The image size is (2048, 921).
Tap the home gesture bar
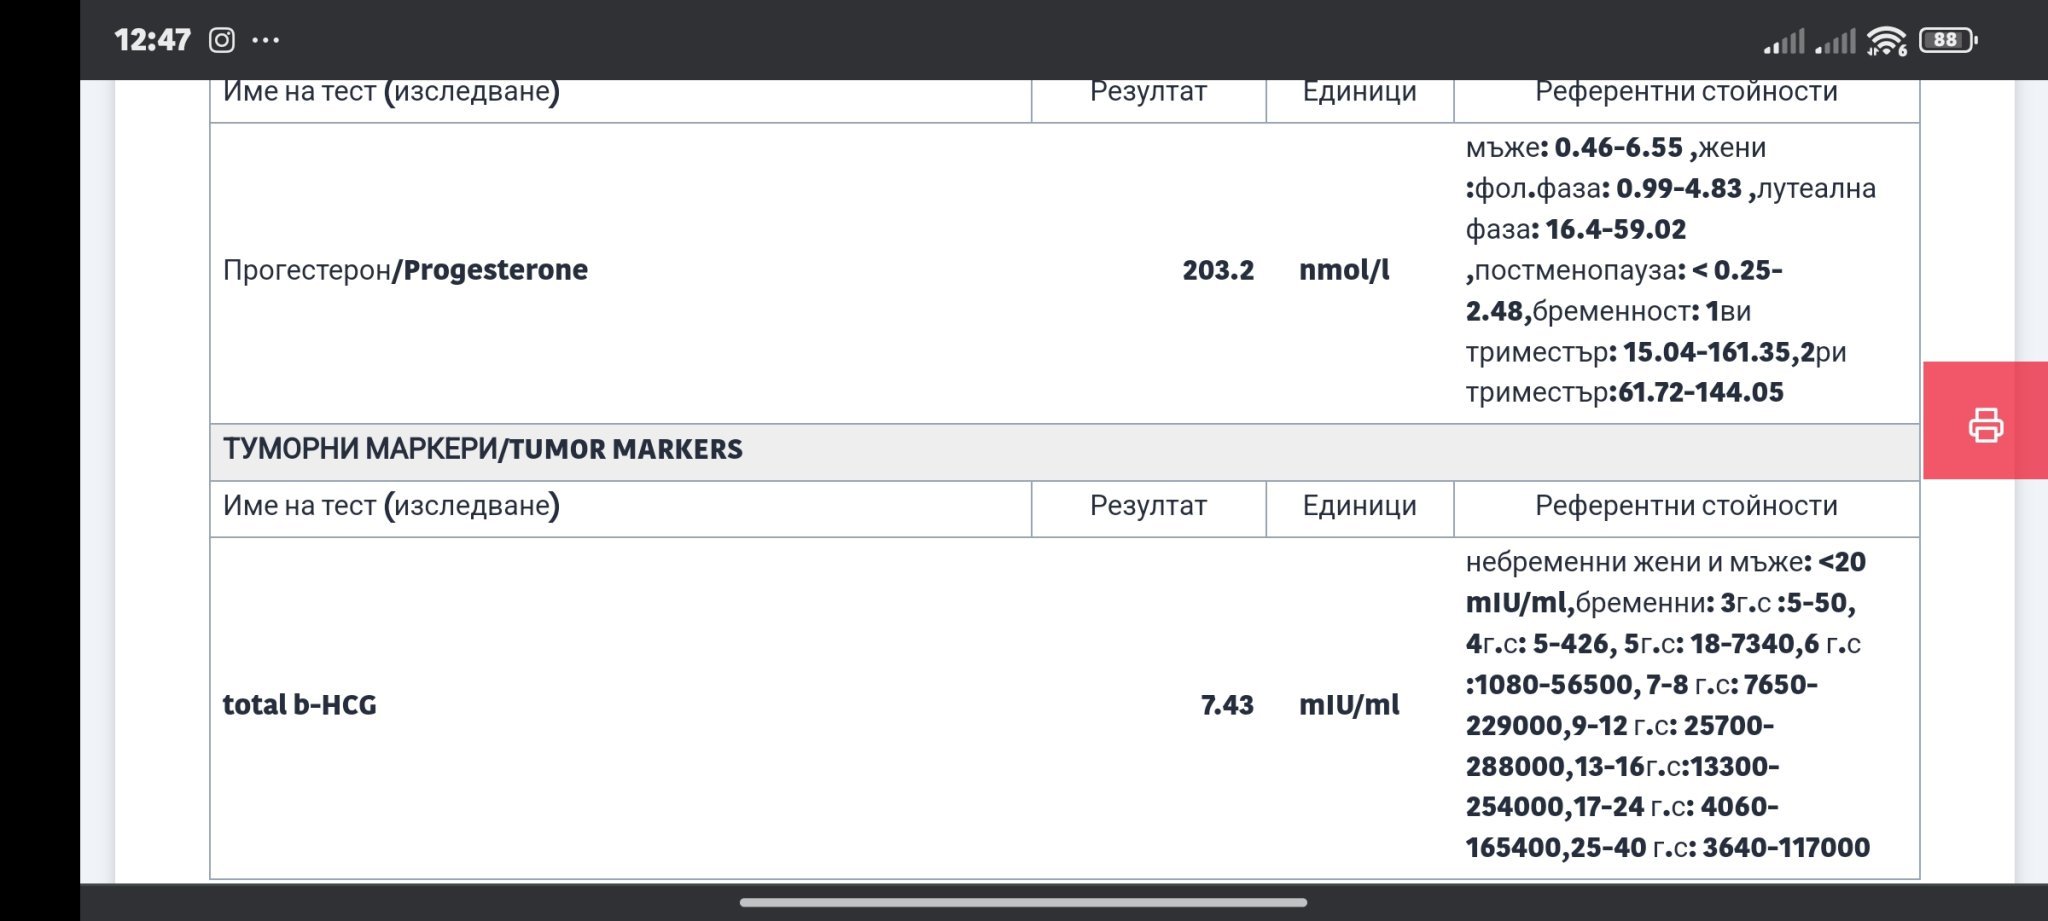[x=1023, y=902]
